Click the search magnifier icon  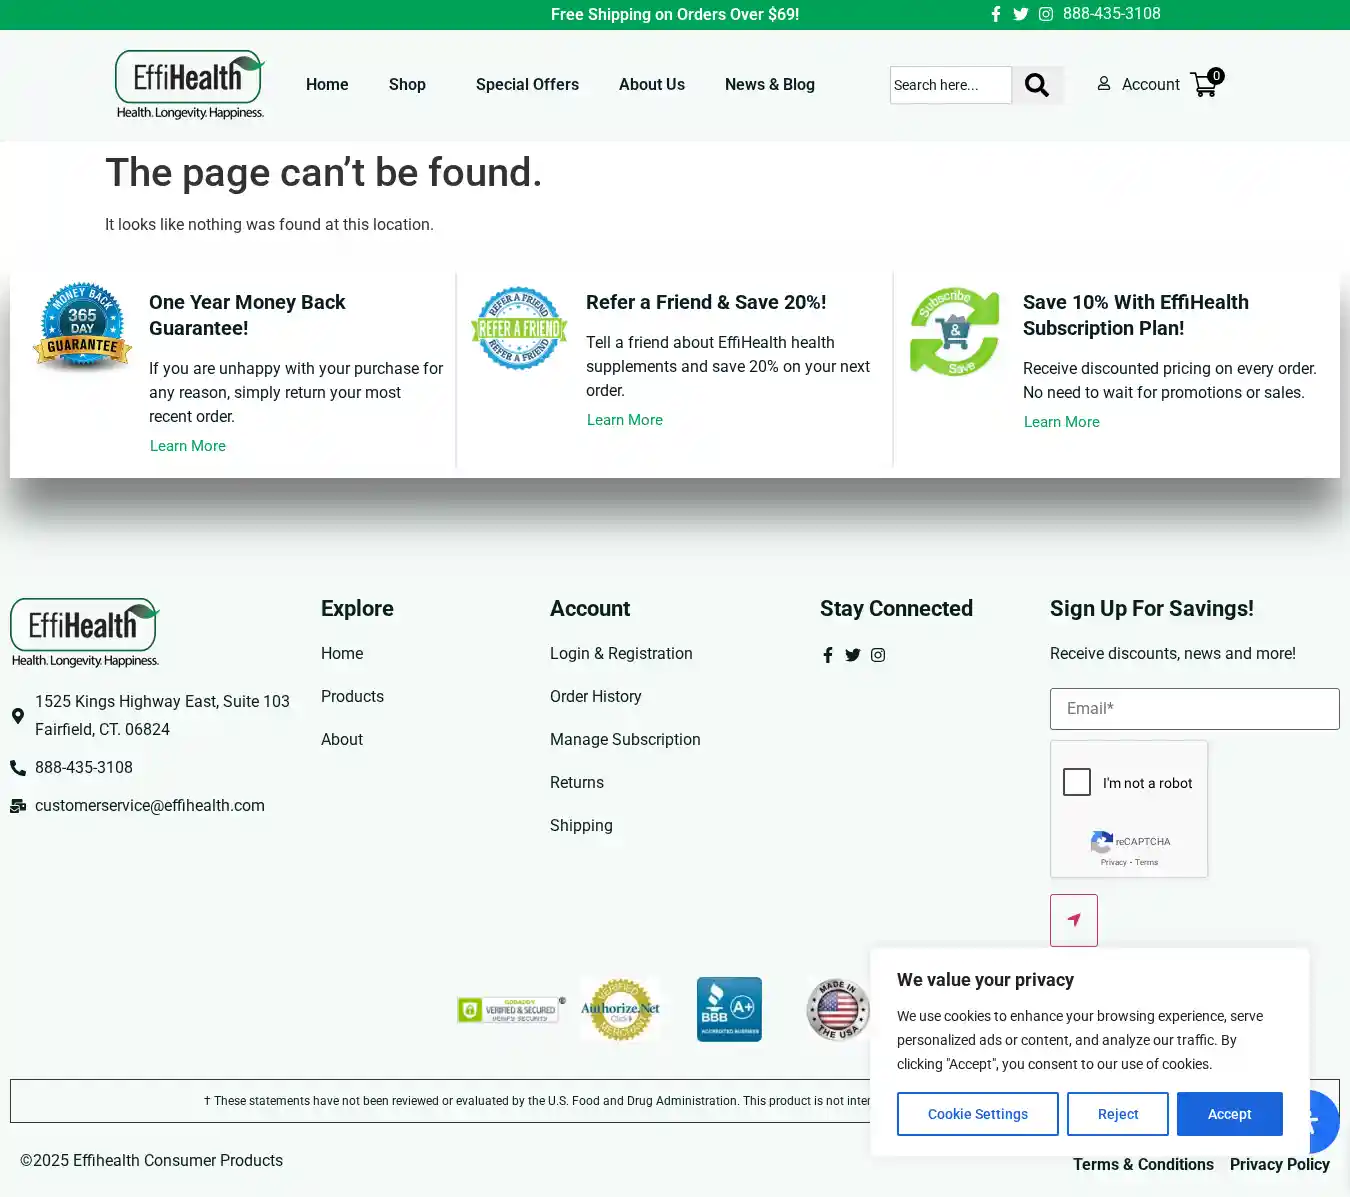coord(1037,85)
